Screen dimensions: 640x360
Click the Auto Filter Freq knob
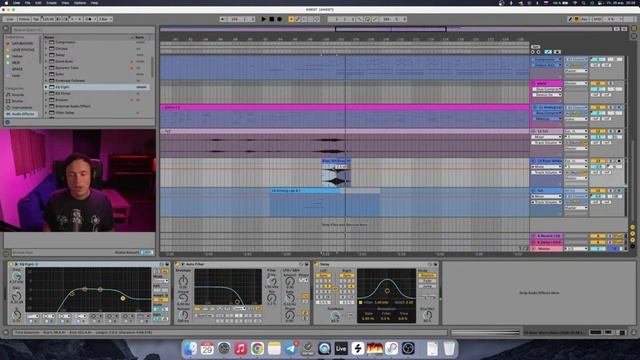[x=271, y=281]
